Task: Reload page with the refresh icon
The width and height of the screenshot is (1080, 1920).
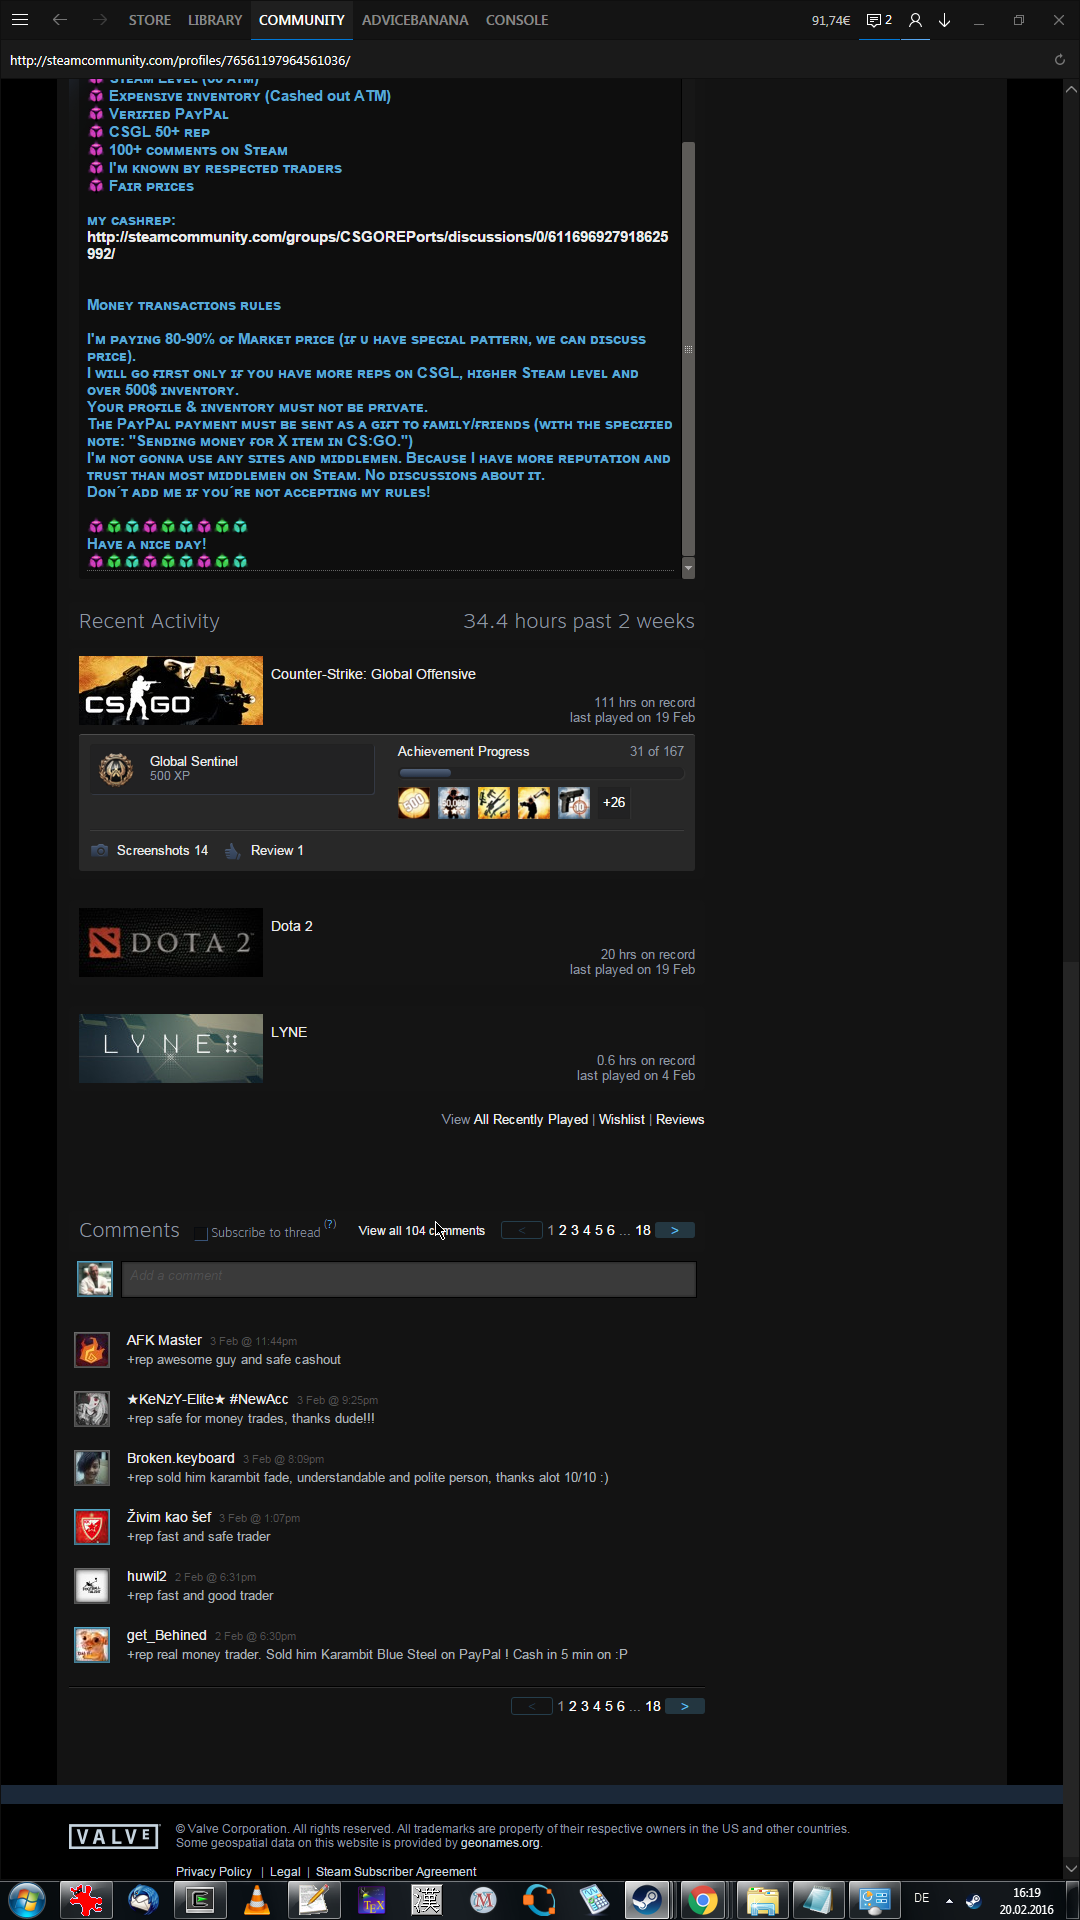Action: click(1060, 60)
